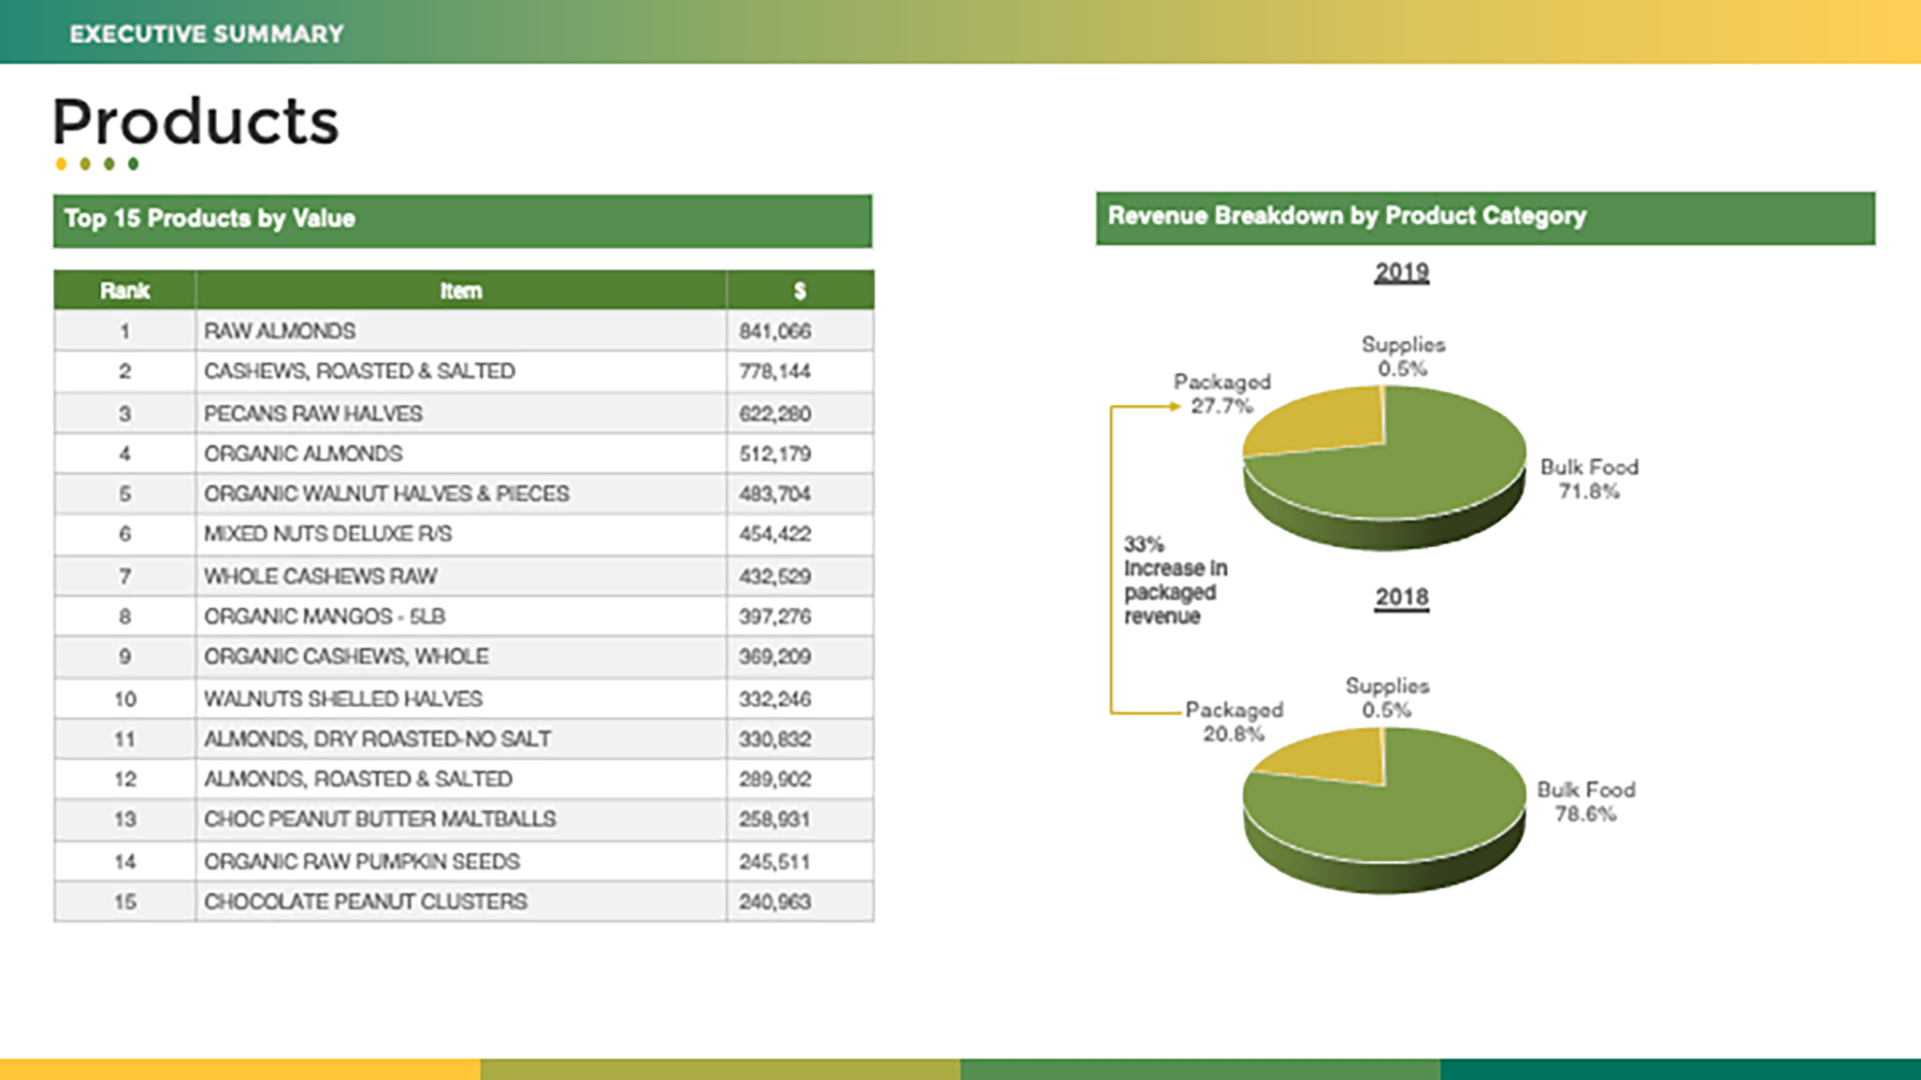Select the 33% increase in packaged revenue note

click(x=1174, y=580)
